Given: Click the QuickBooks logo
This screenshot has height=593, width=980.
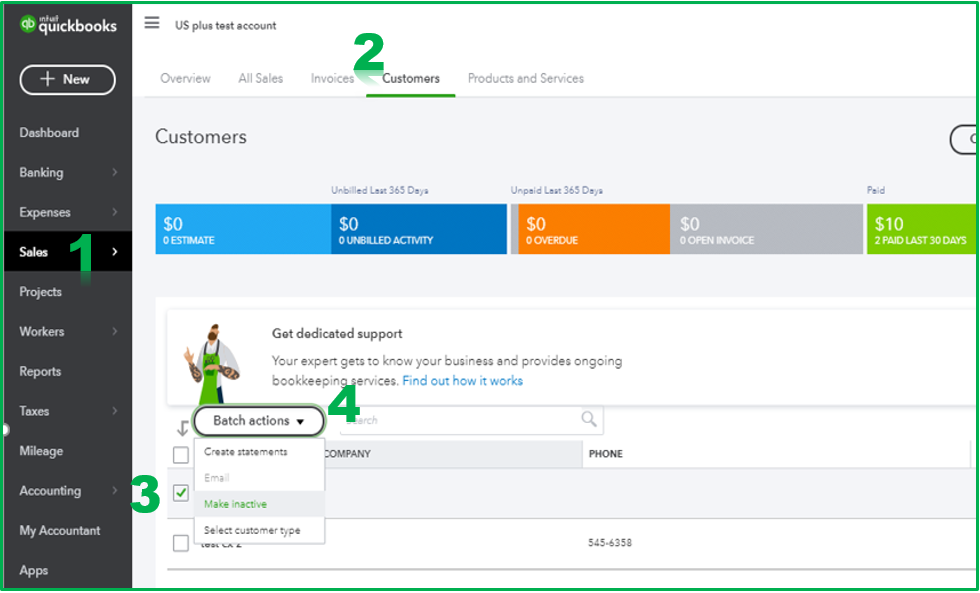Looking at the screenshot, I should [68, 25].
